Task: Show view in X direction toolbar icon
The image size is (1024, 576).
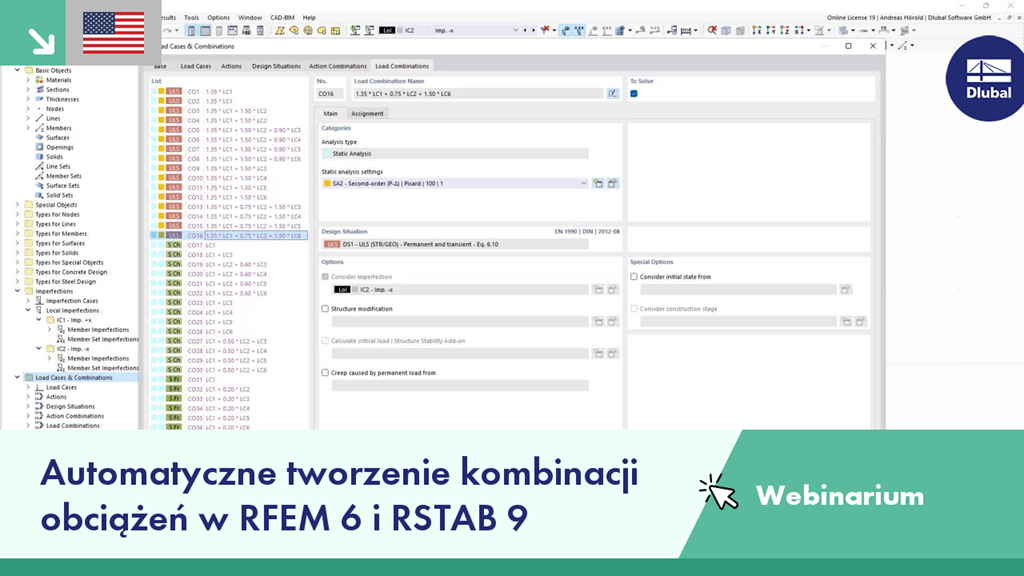Action: tap(756, 30)
